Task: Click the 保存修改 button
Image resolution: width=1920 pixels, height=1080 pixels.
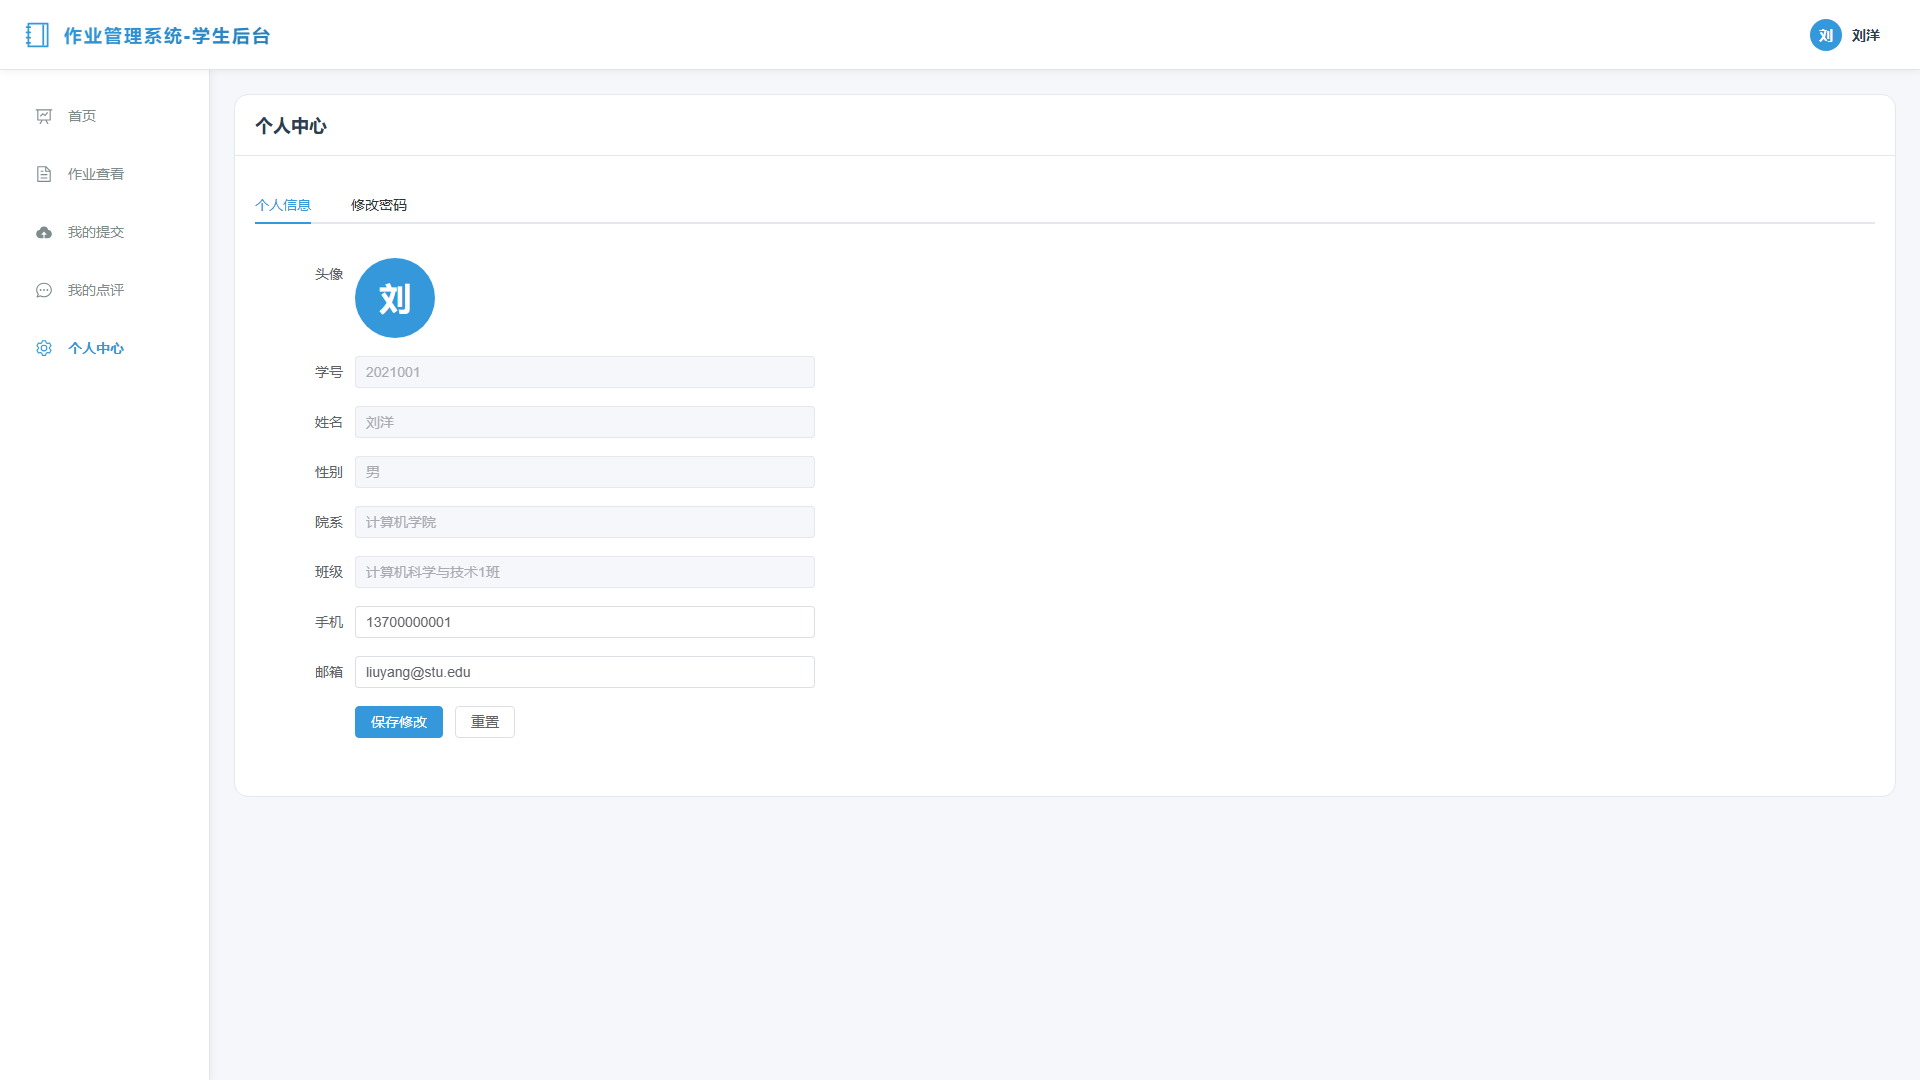Action: (x=399, y=722)
